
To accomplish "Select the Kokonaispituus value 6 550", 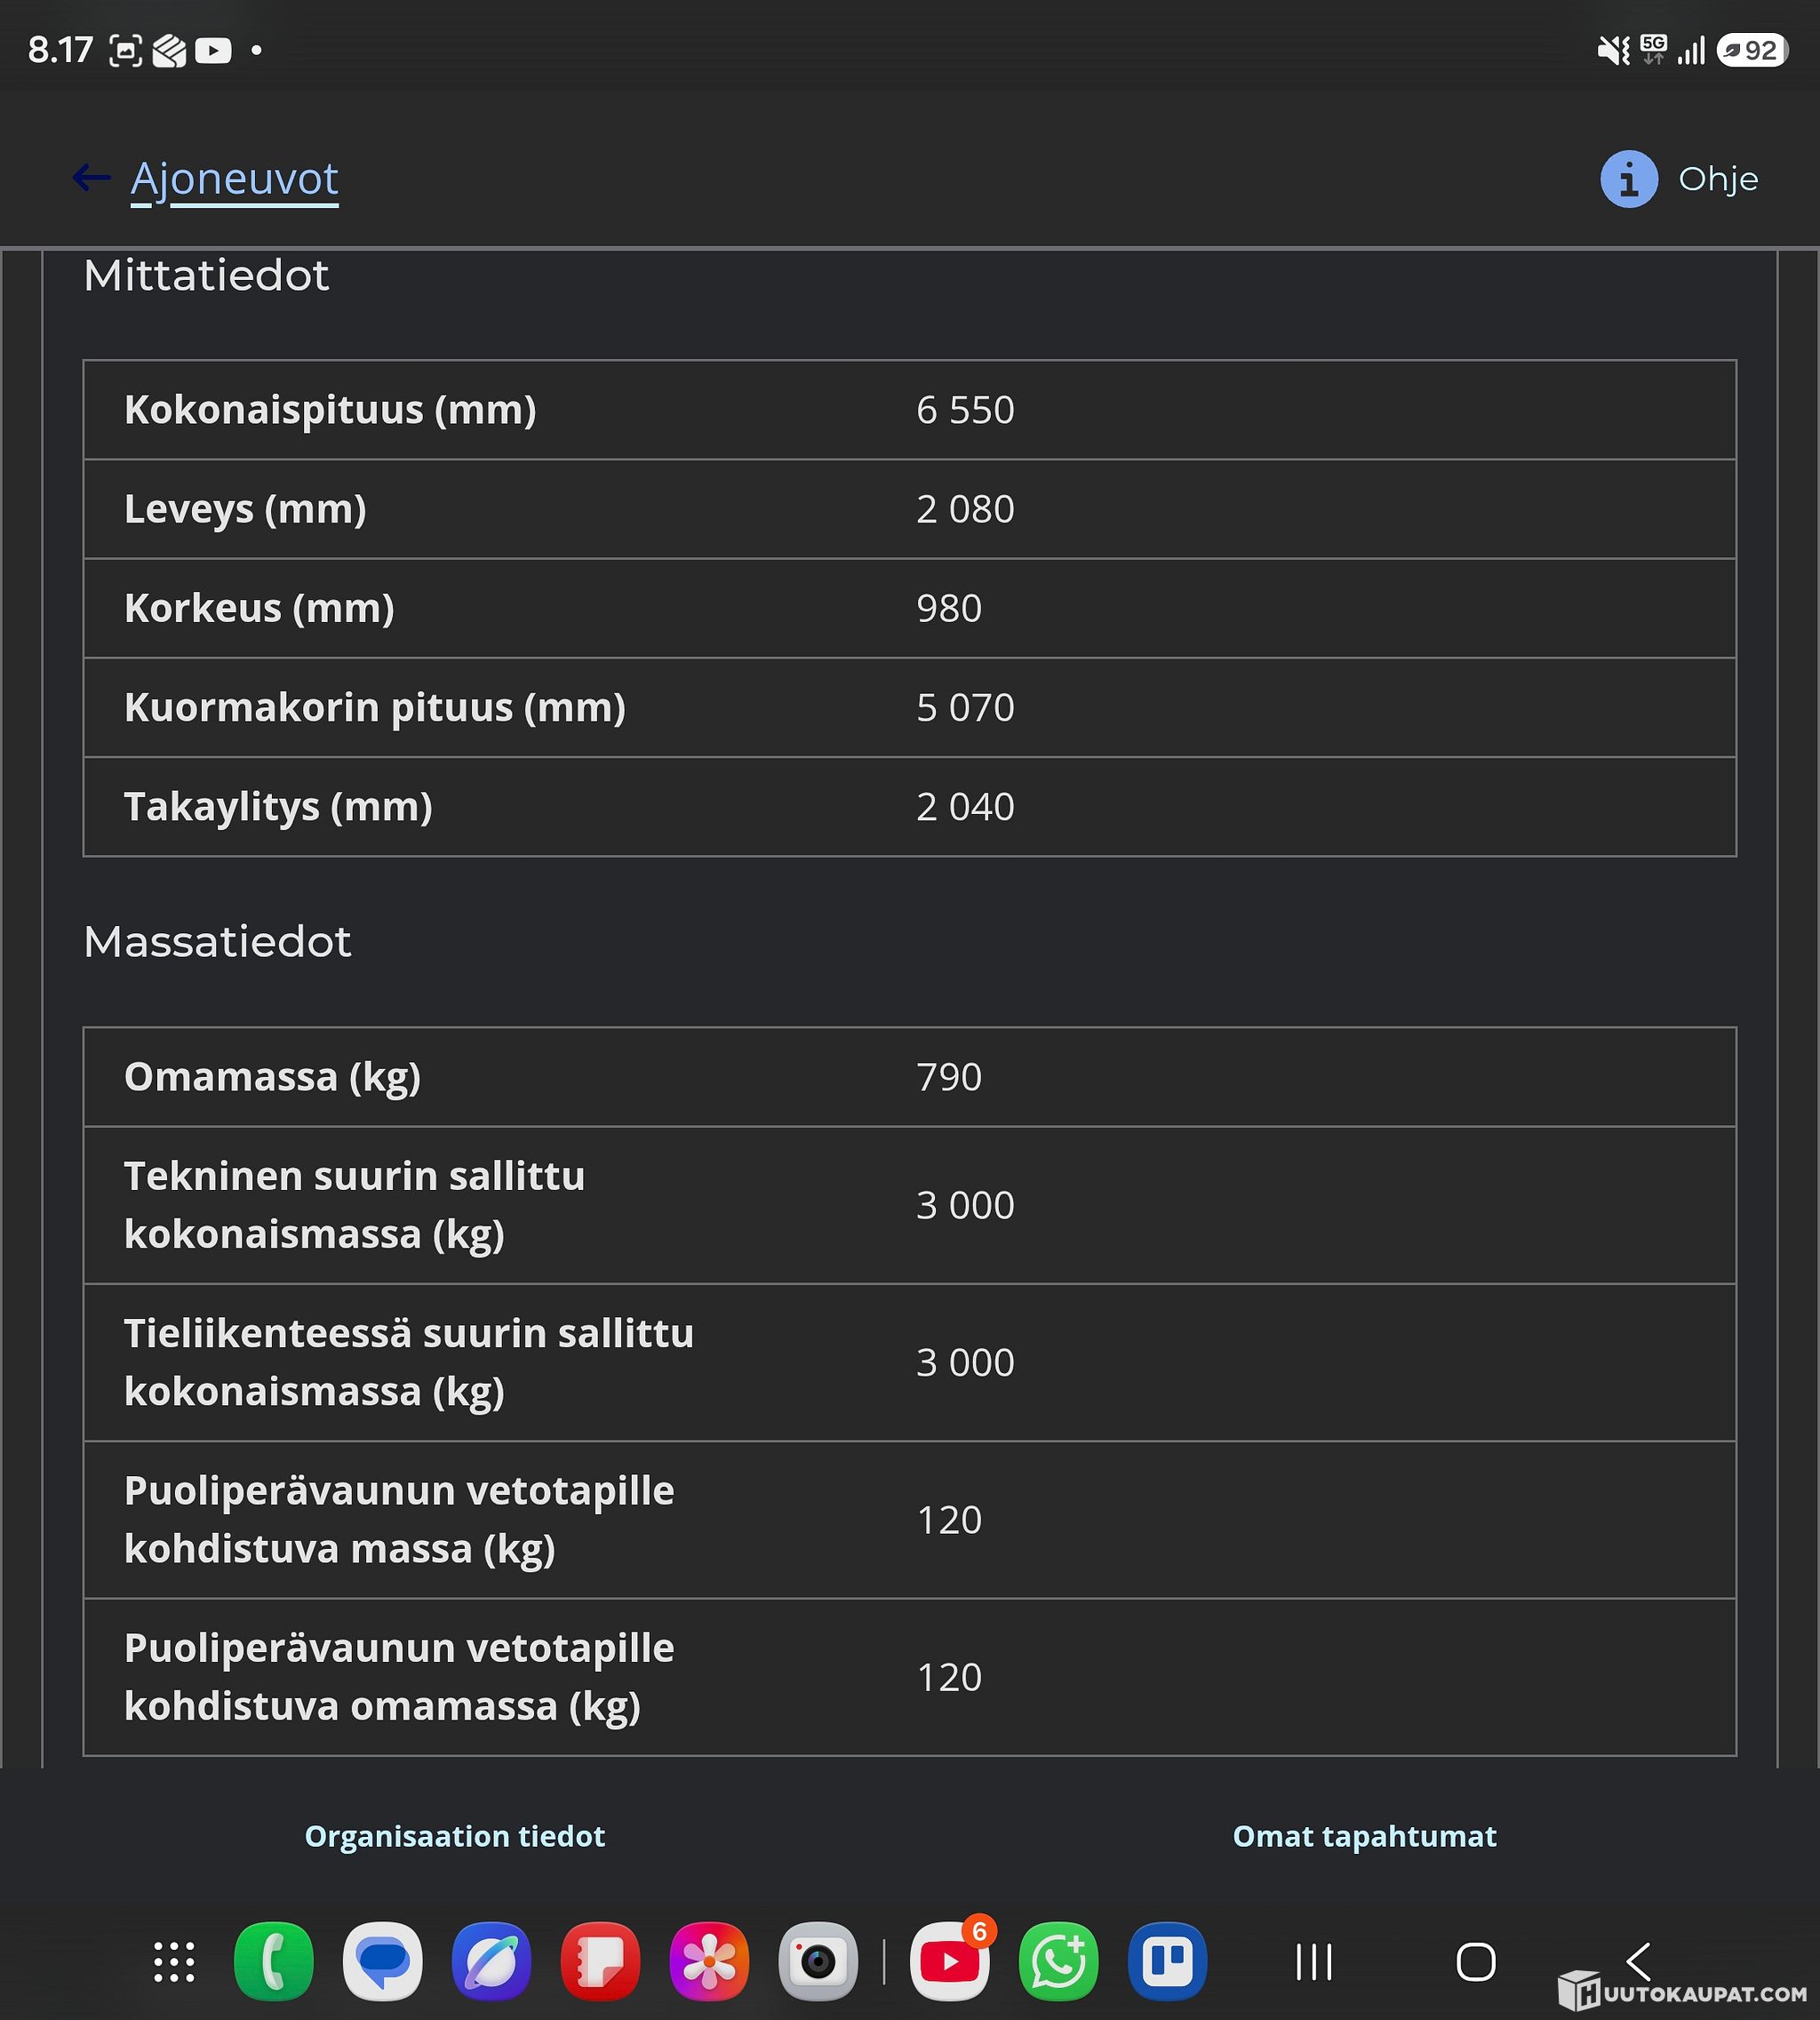I will click(x=965, y=410).
